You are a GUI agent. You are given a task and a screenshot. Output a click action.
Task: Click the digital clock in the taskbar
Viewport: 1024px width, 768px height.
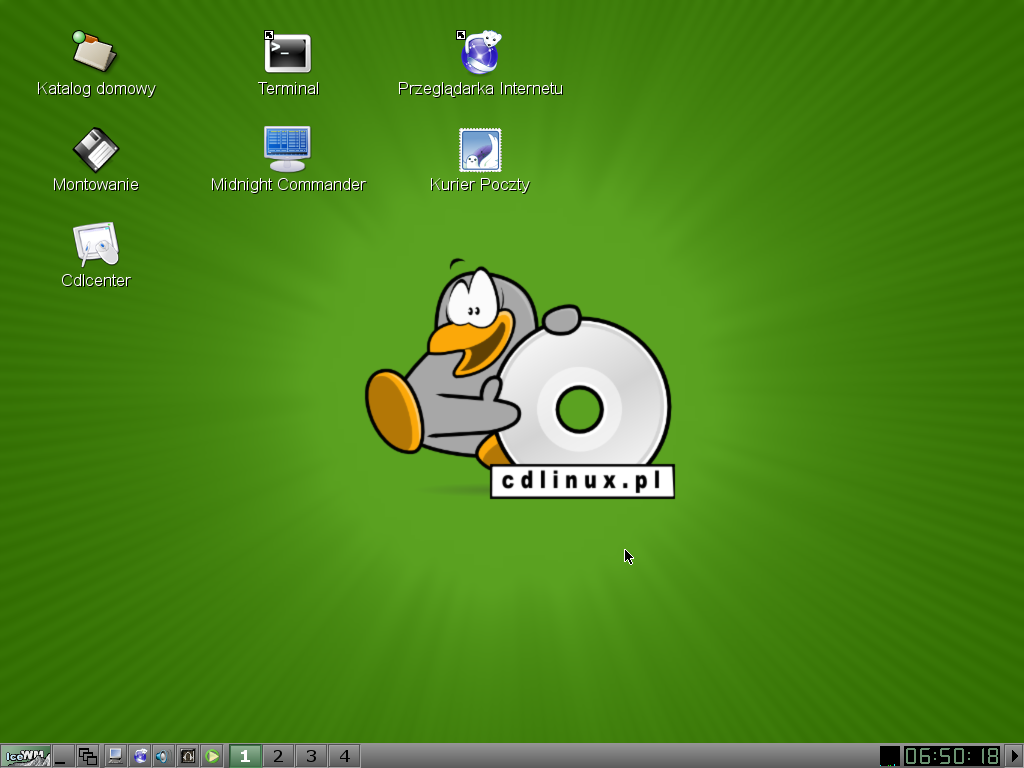[952, 756]
